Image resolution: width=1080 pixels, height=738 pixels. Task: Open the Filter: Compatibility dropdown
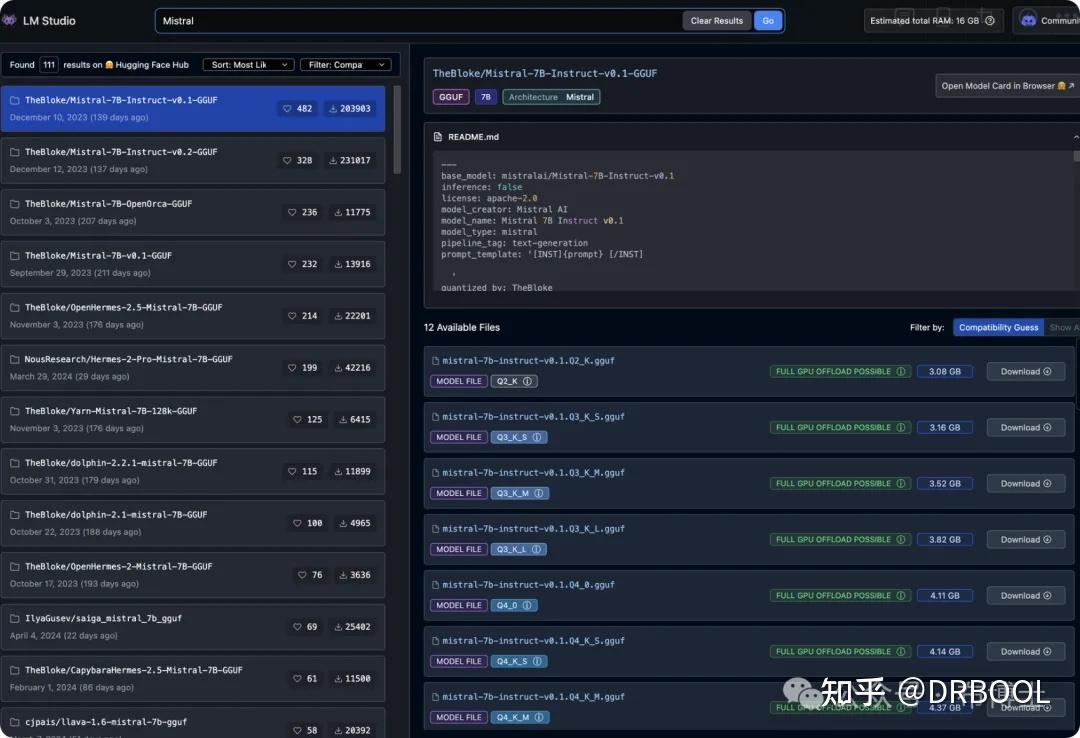pos(346,64)
